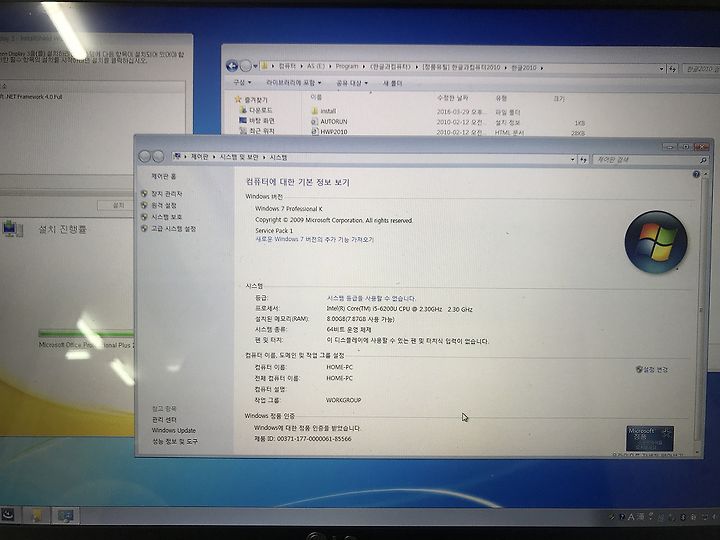Screen dimensions: 720x540
Task: Click folder icon in Explorer address bar
Action: pyautogui.click(x=265, y=66)
